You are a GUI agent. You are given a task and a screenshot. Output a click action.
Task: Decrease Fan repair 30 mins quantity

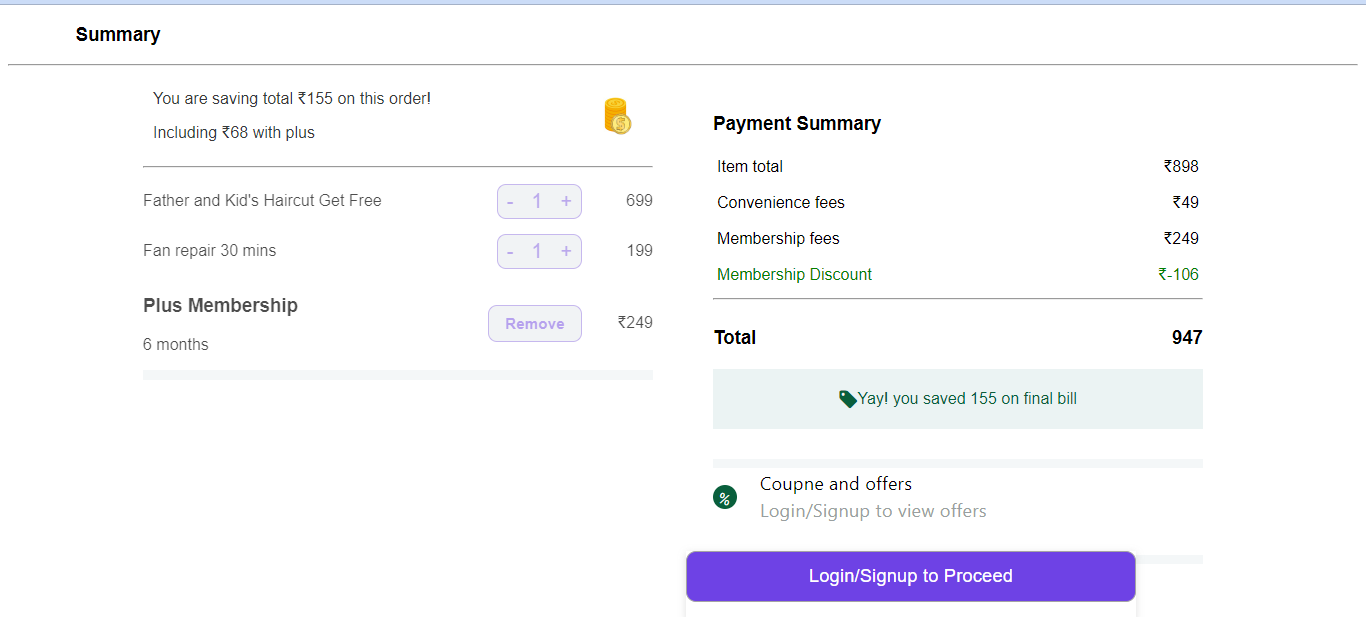pyautogui.click(x=510, y=251)
